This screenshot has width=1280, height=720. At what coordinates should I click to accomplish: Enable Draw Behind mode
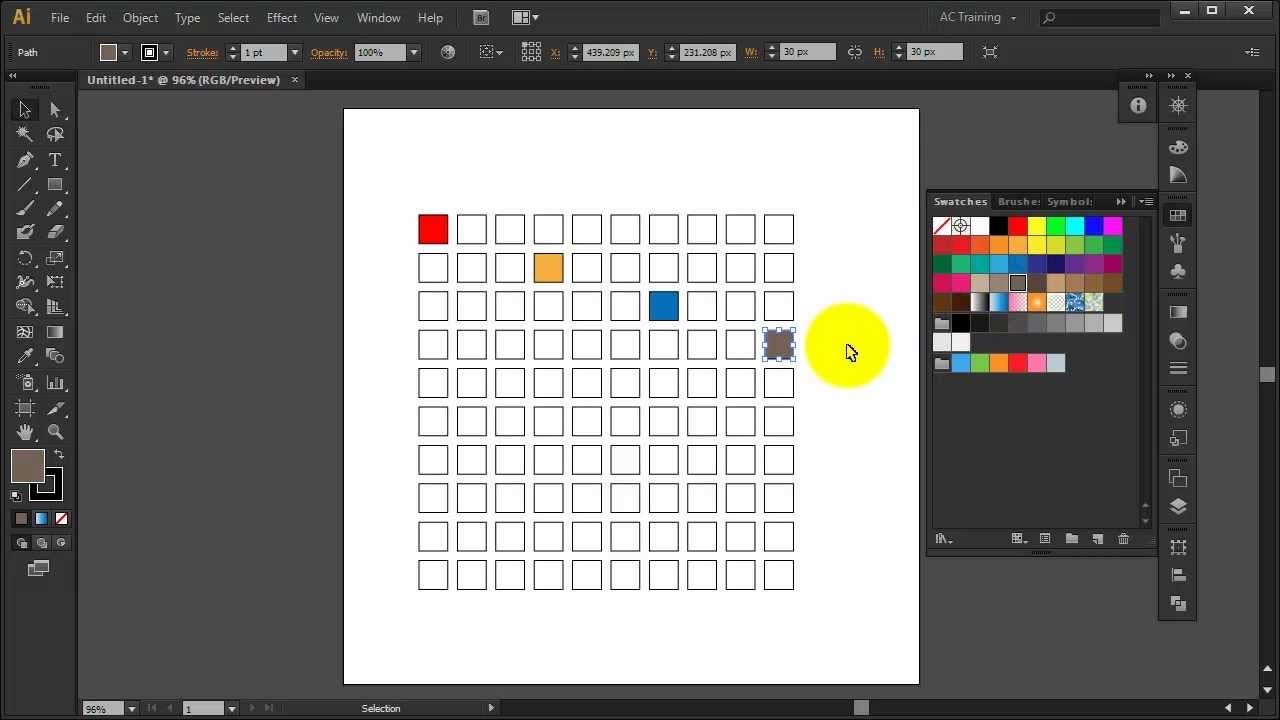click(x=41, y=543)
